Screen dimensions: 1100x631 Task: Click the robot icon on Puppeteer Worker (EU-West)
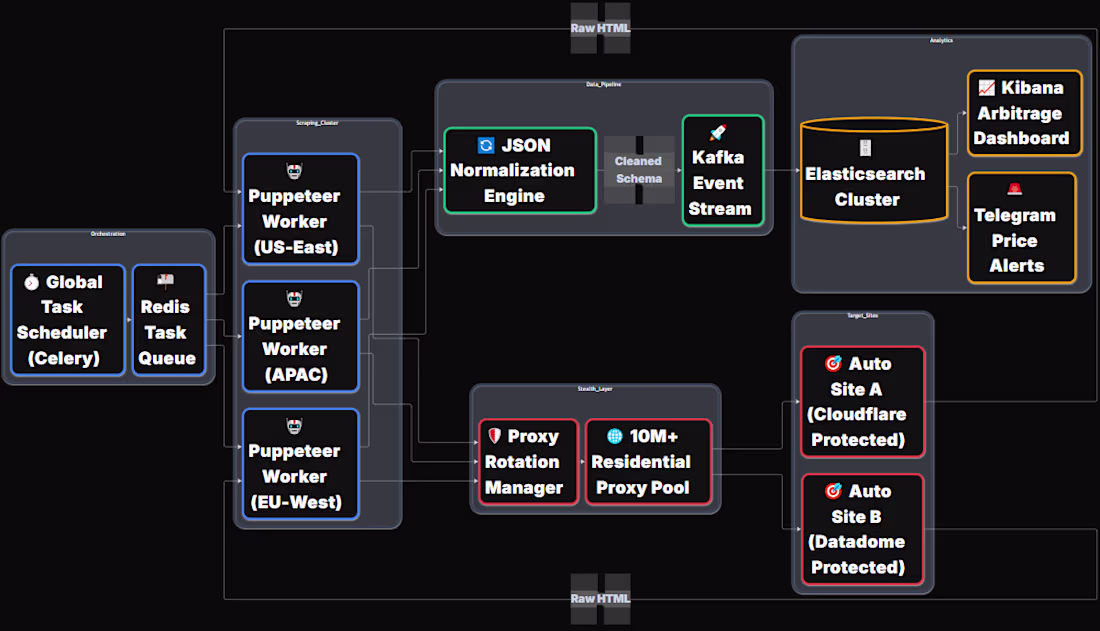click(295, 425)
